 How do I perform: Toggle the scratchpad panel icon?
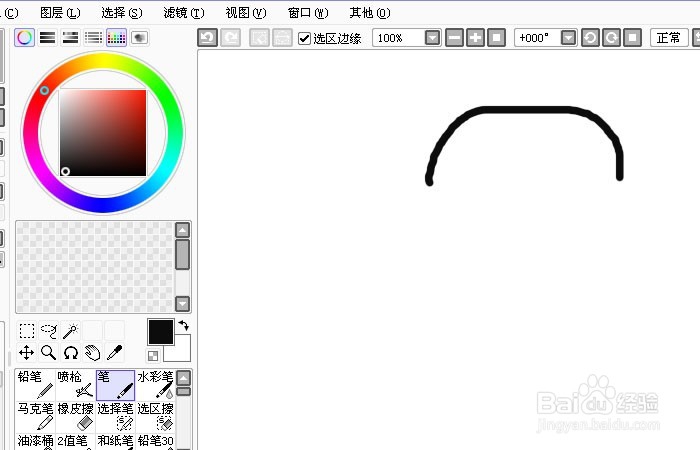click(139, 38)
